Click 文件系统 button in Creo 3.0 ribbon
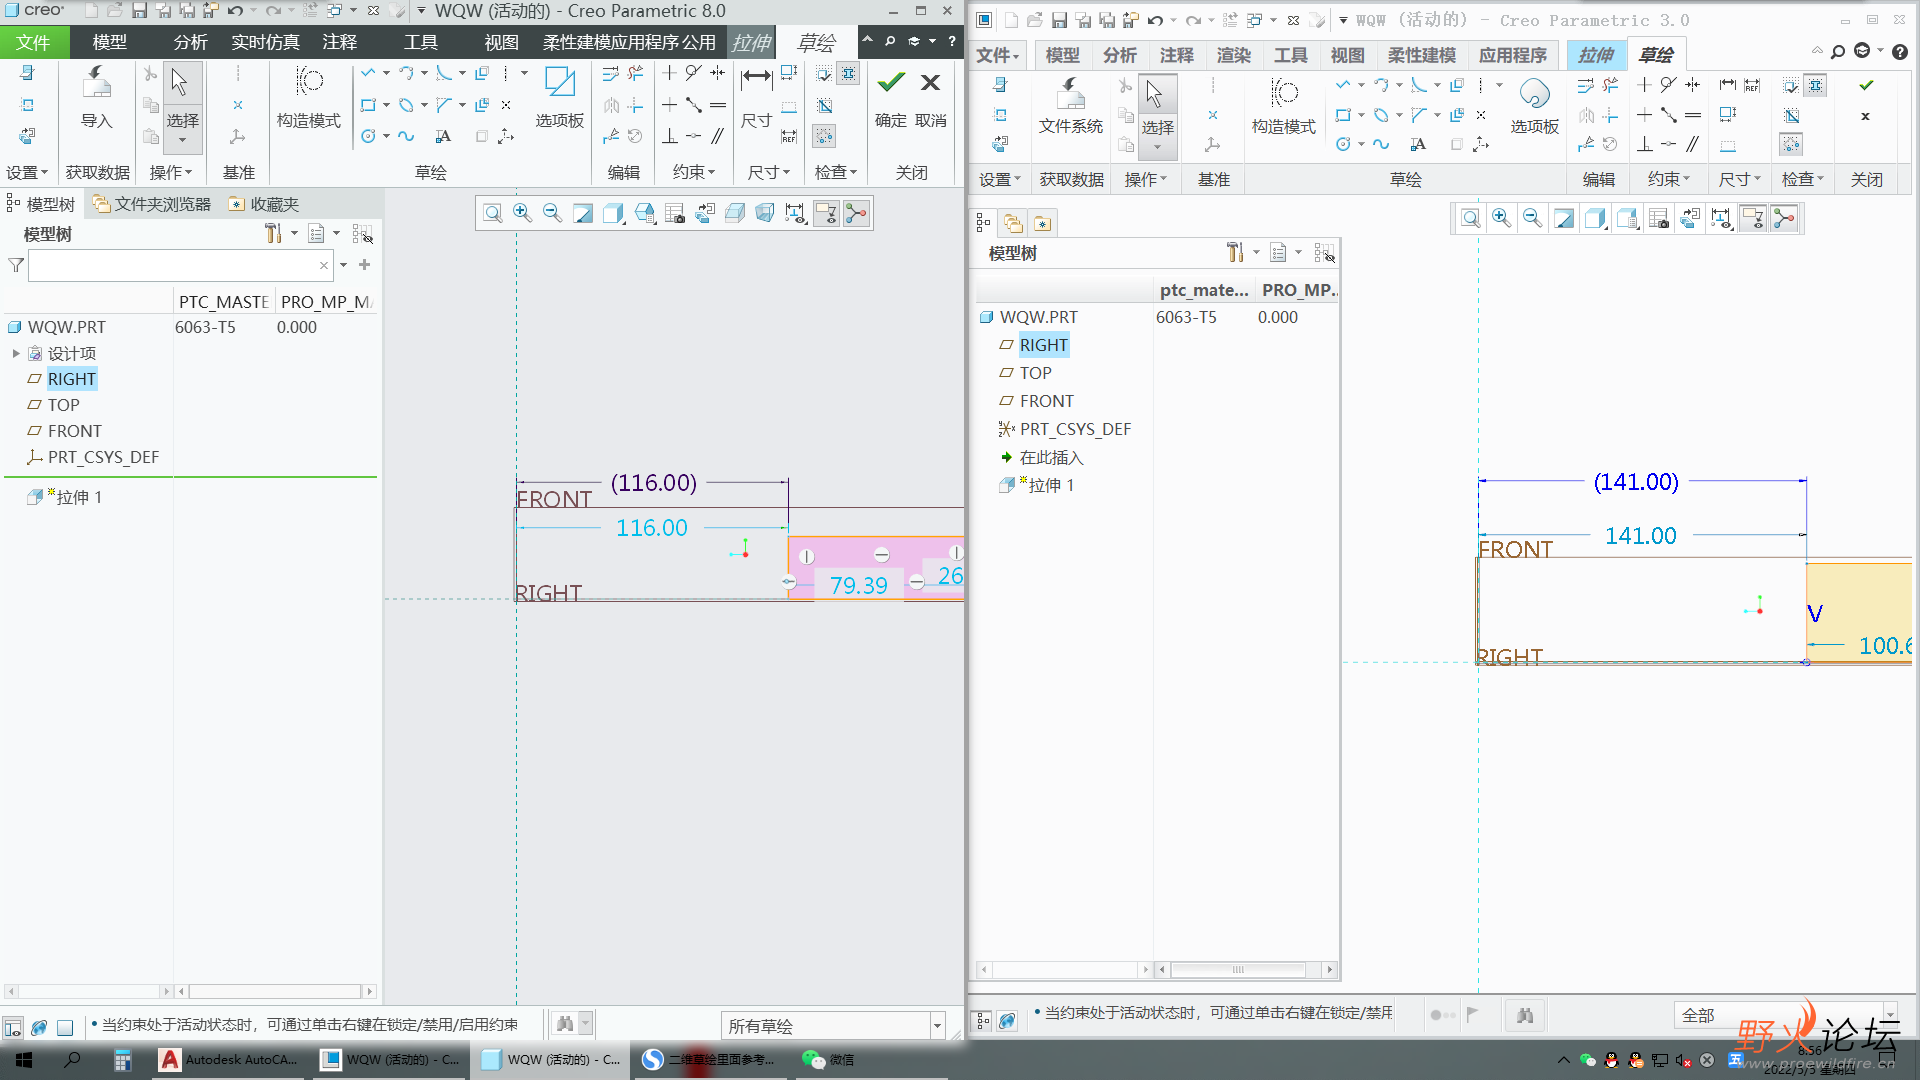The height and width of the screenshot is (1080, 1920). (1070, 106)
